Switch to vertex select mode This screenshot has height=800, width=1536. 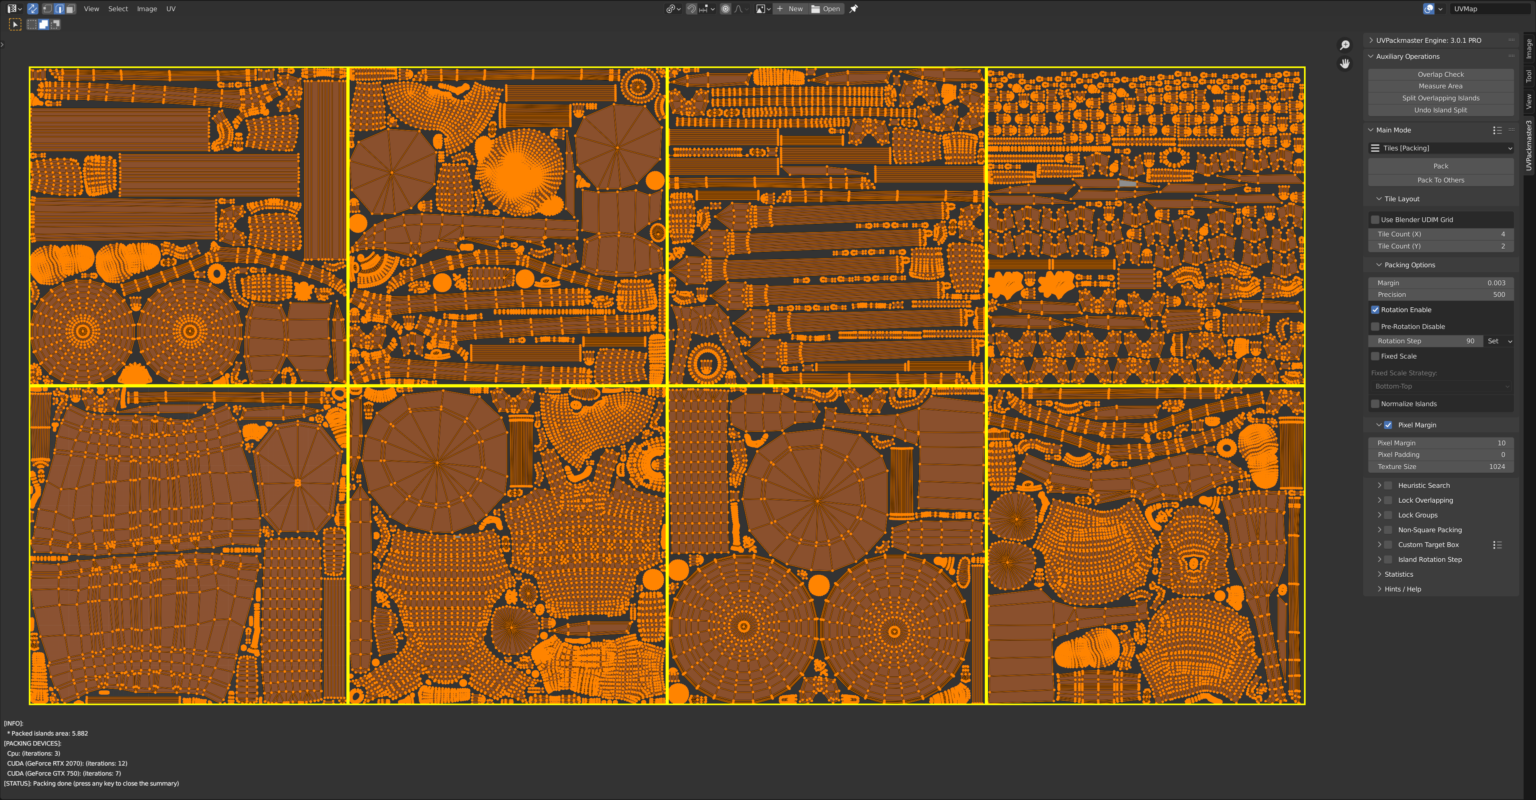pos(45,9)
